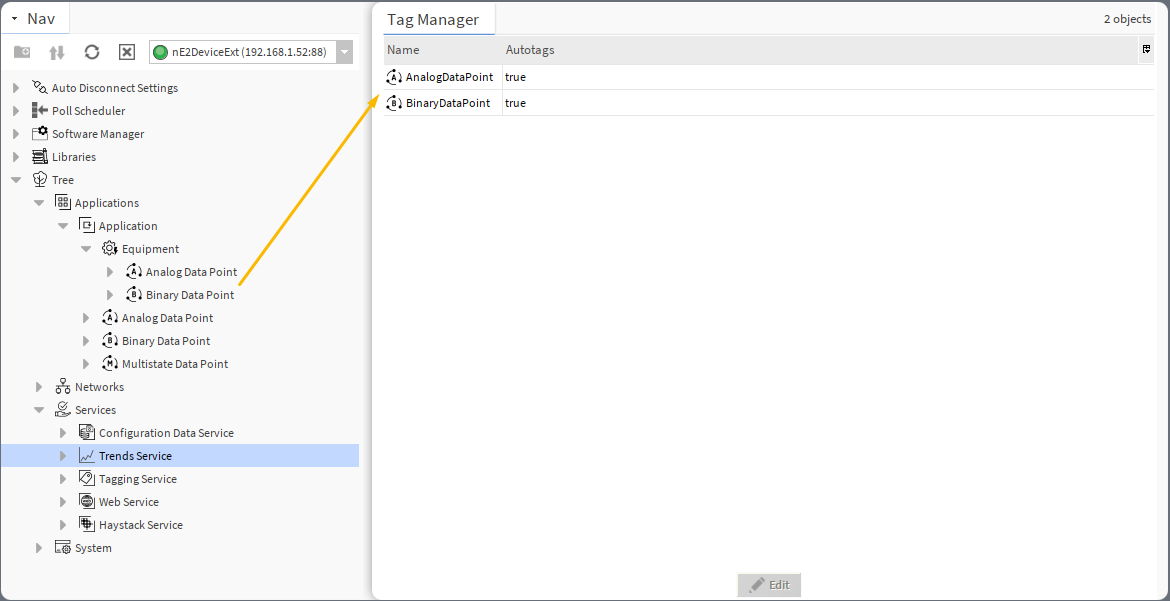Click the Tagging Service tag icon
The height and width of the screenshot is (601, 1170).
tap(87, 479)
